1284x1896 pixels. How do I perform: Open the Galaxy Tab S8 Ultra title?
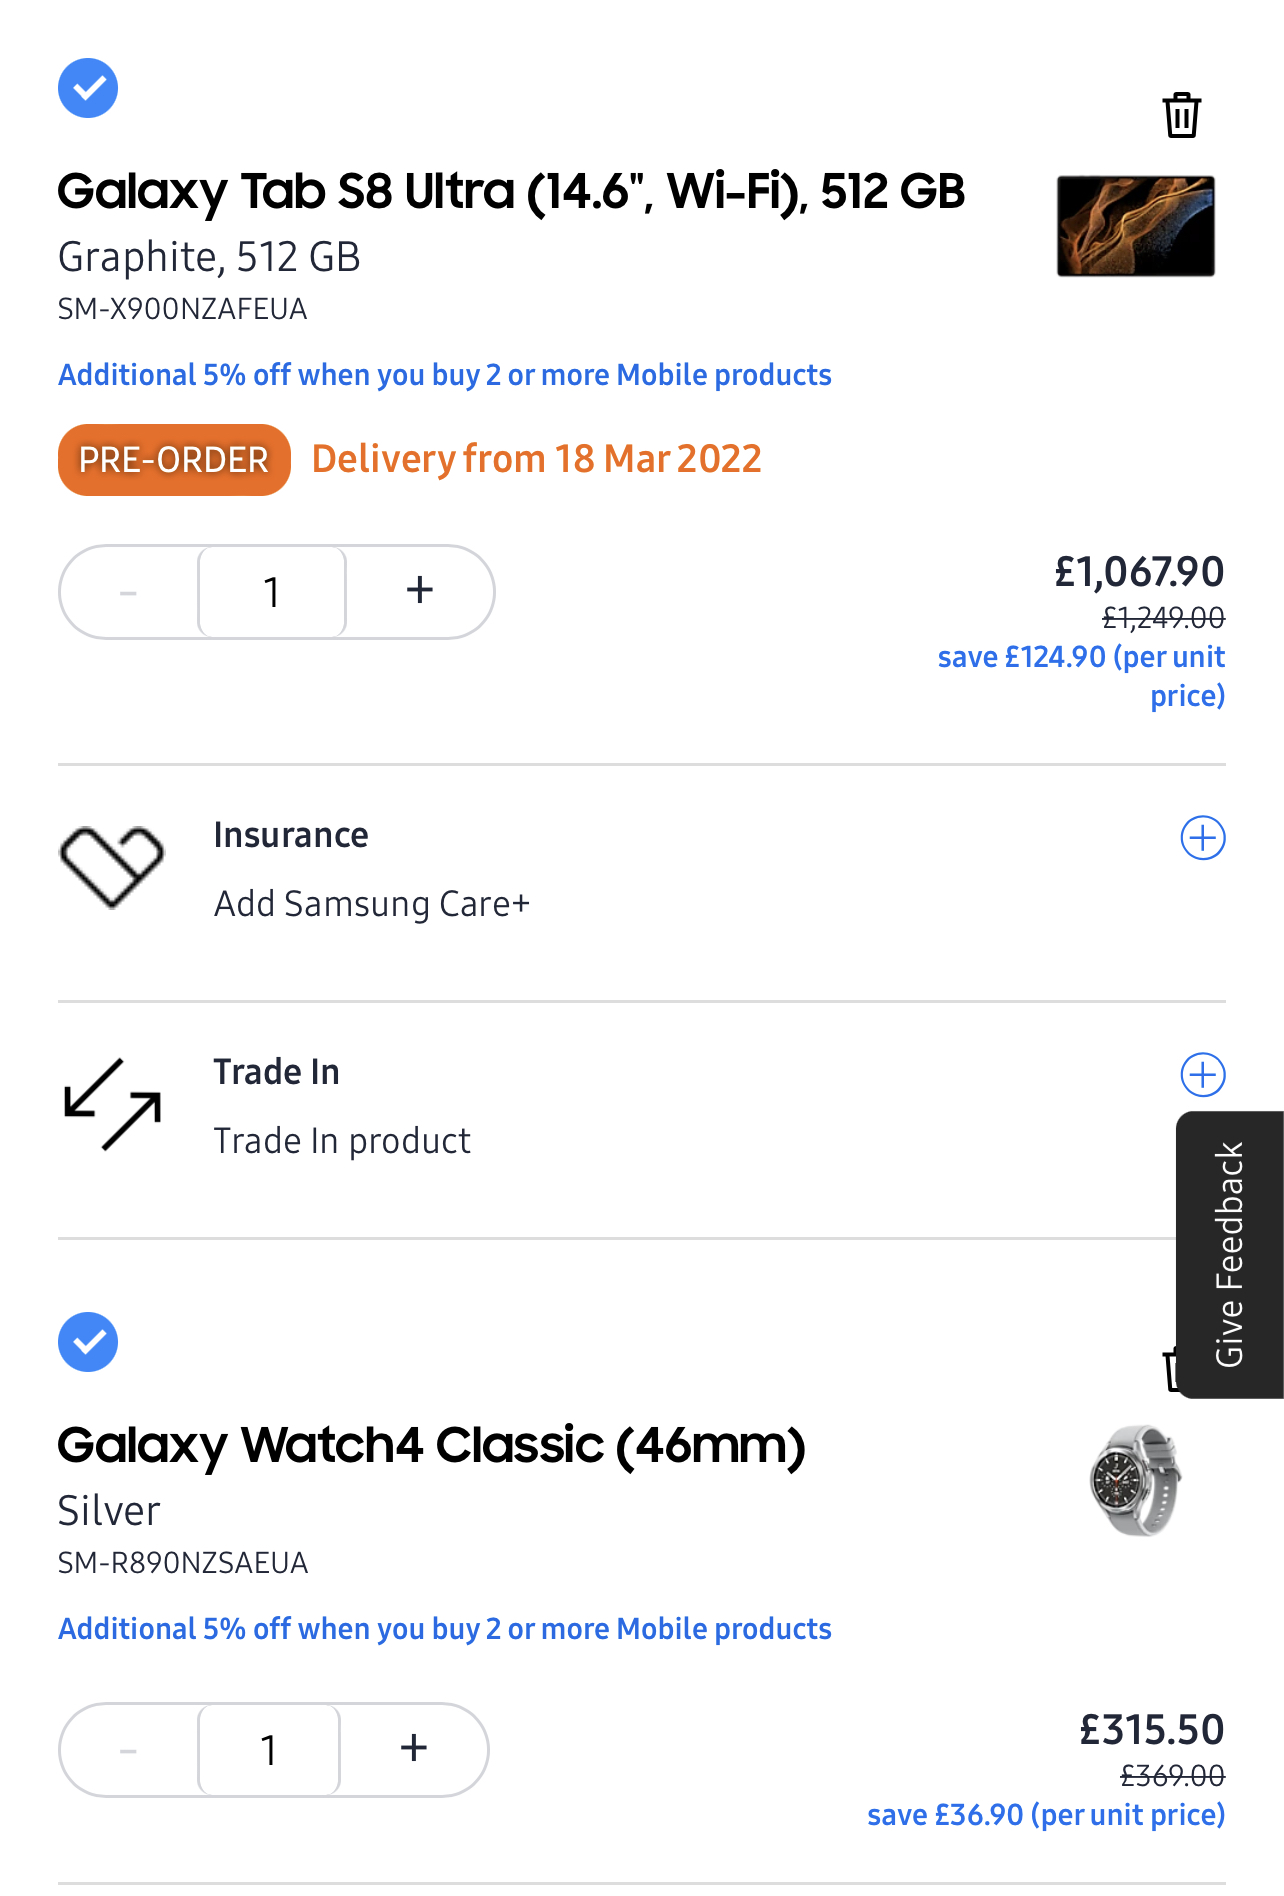pos(511,192)
